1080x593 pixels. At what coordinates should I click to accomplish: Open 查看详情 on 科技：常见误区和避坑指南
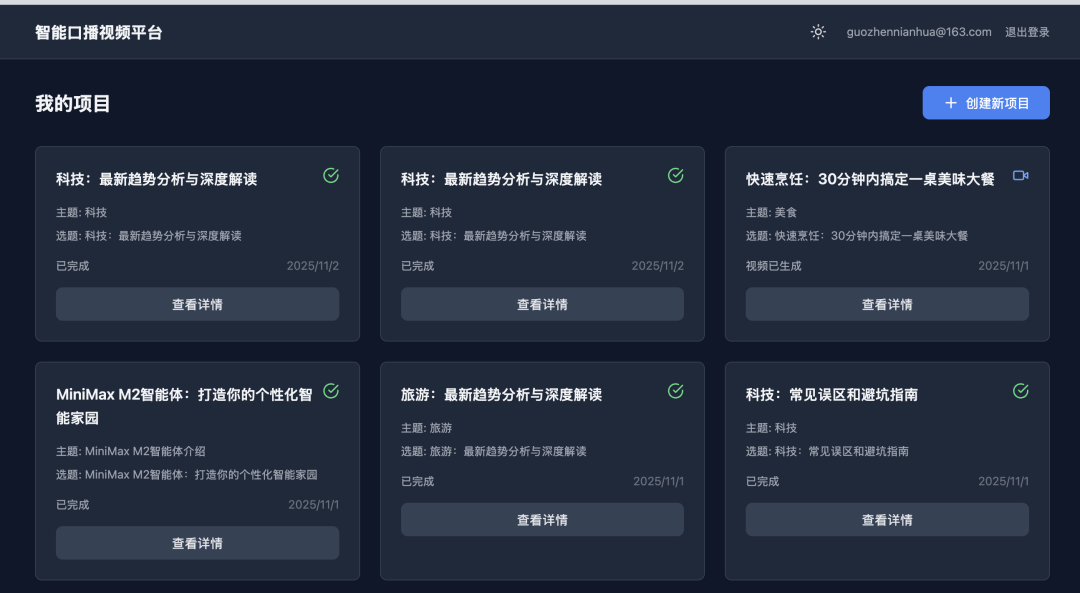pyautogui.click(x=887, y=519)
